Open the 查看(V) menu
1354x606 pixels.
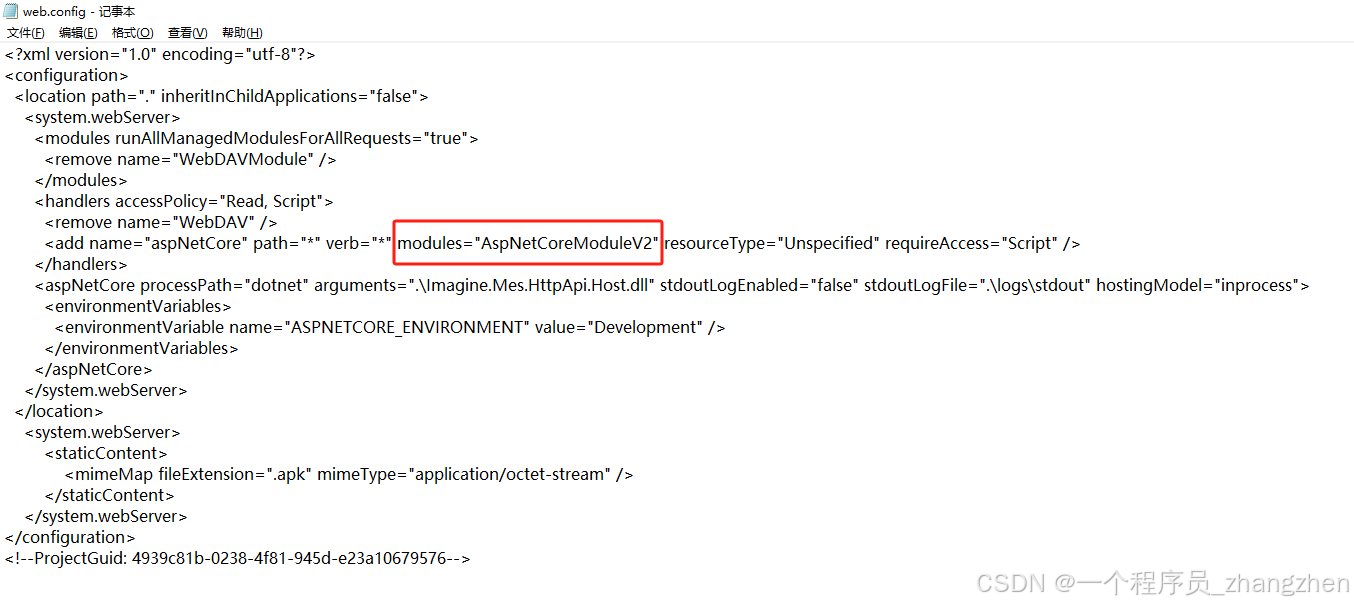point(186,32)
